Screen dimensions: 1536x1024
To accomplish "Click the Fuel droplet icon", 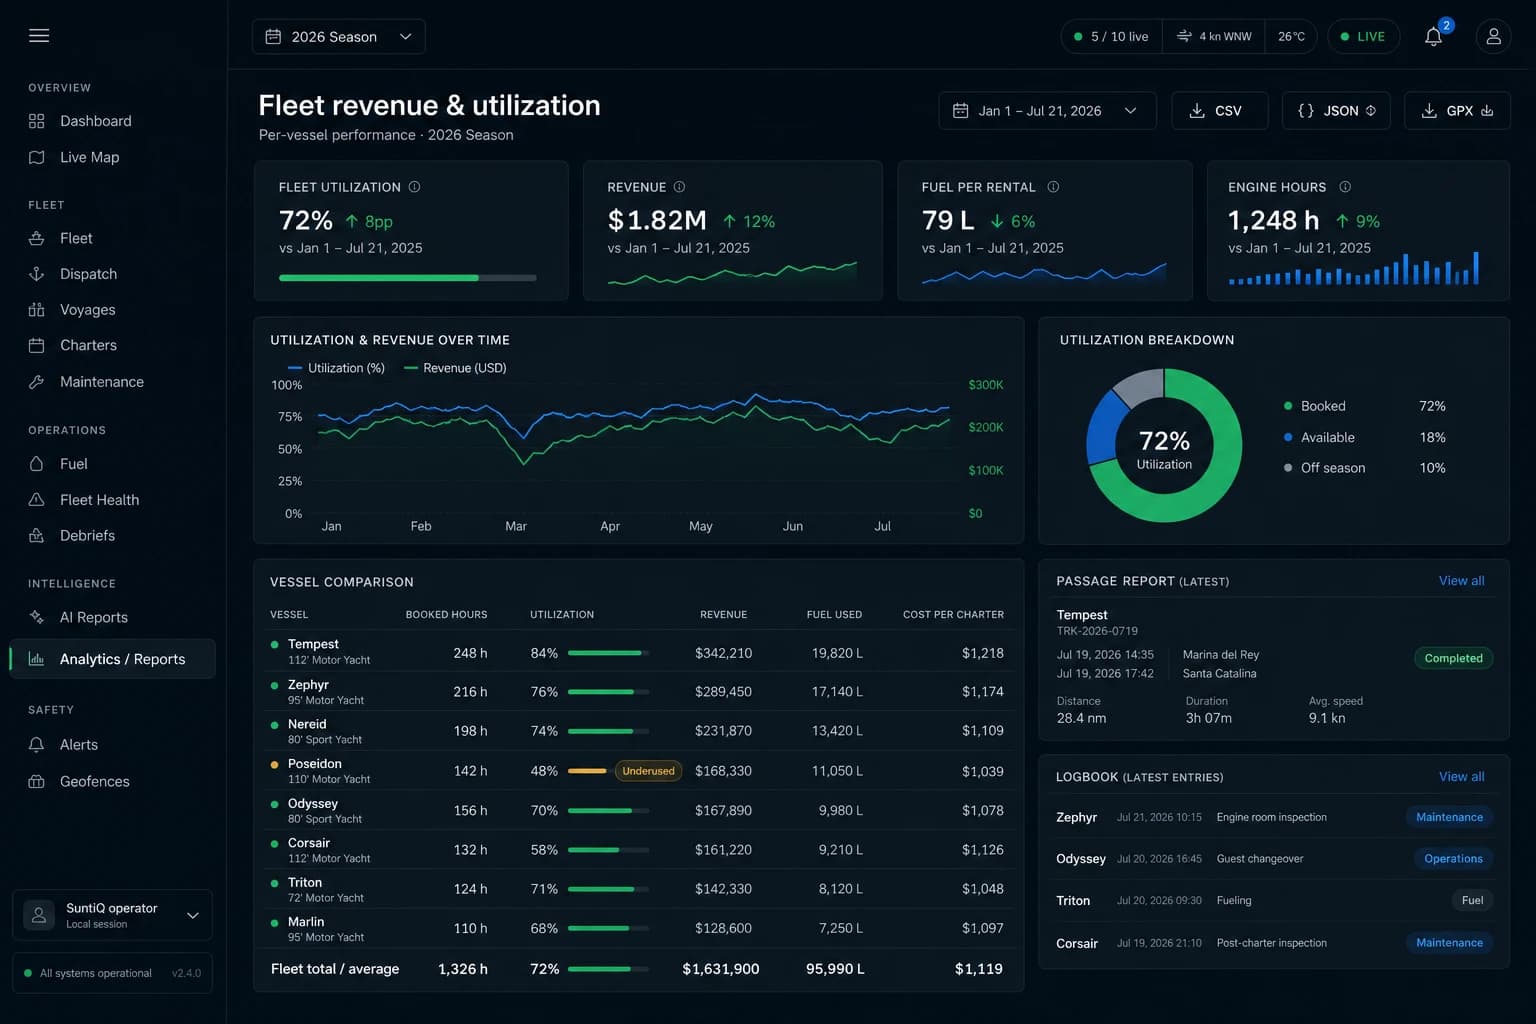I will click(37, 464).
